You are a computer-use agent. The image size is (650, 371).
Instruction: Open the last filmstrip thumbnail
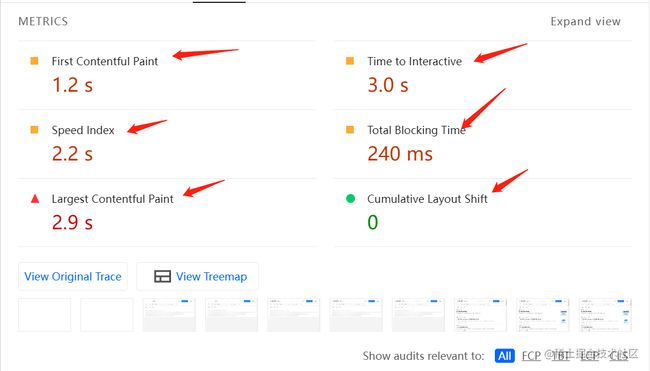pyautogui.click(x=605, y=315)
